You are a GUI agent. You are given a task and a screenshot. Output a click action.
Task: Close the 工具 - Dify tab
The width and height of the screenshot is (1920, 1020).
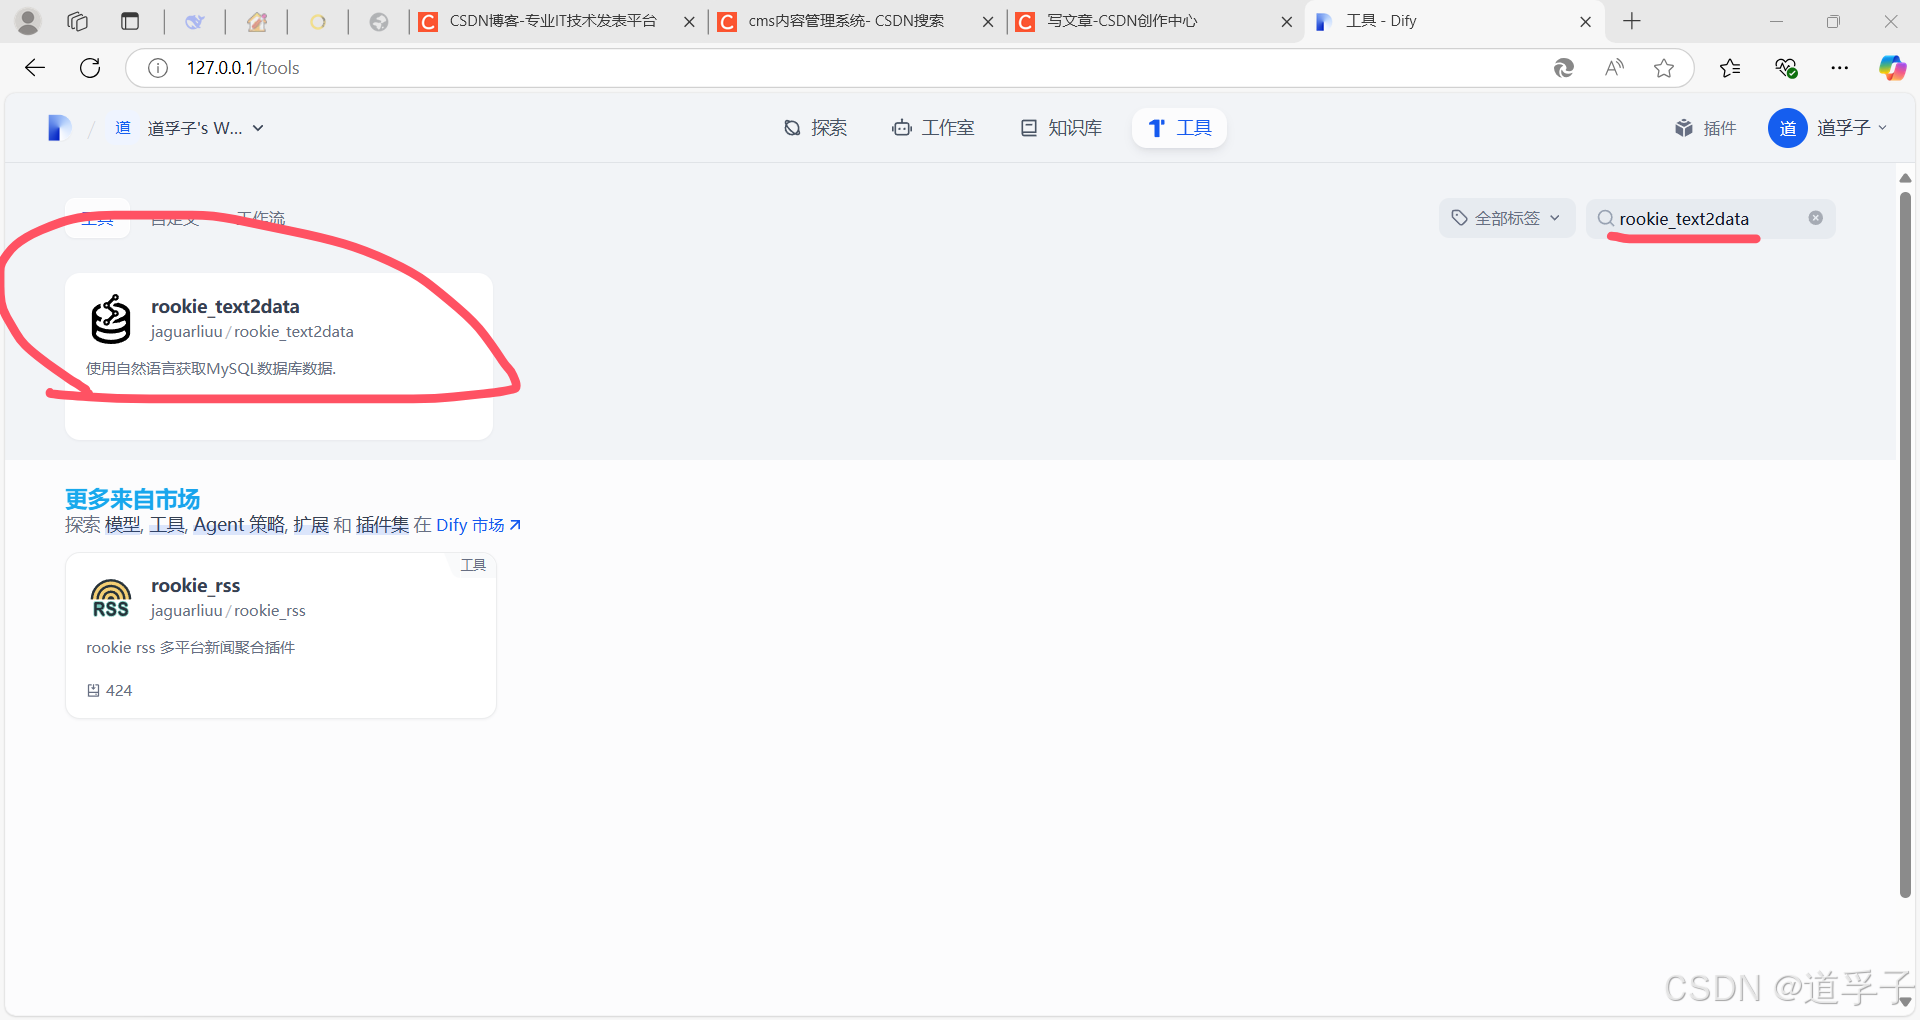click(x=1585, y=21)
